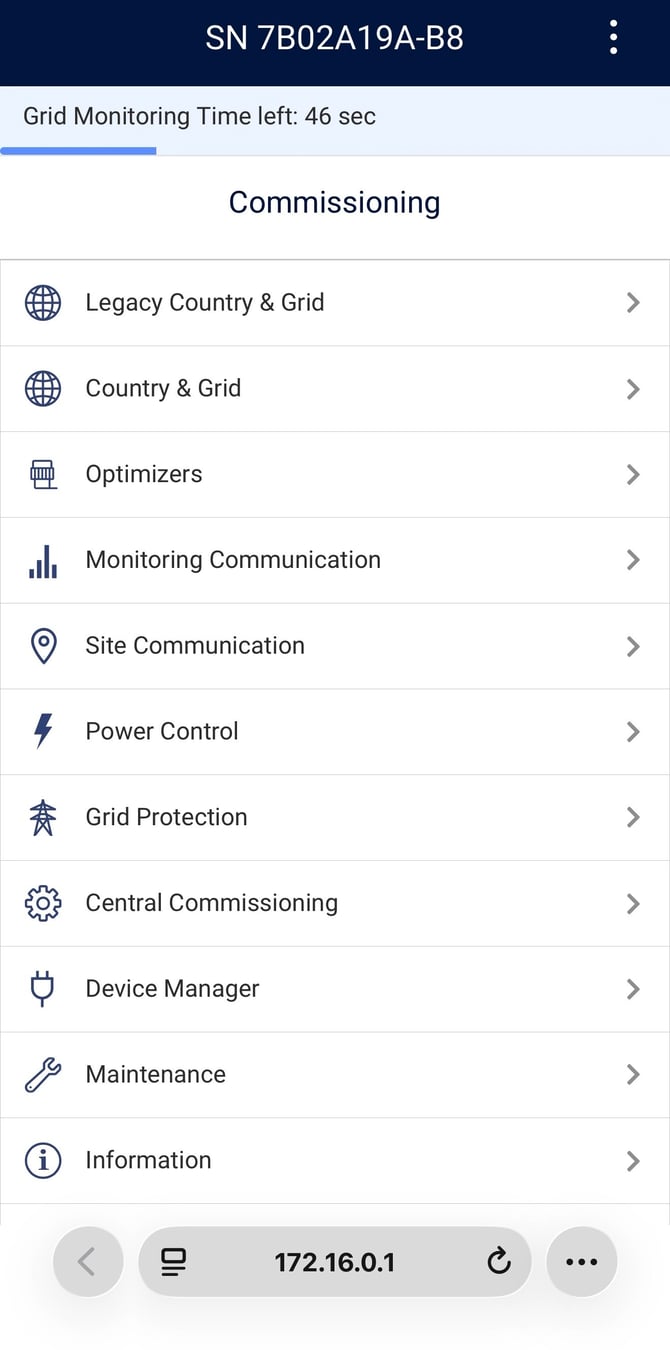Viewport: 670px width, 1350px height.
Task: Tap the Monitoring Communication bar chart icon
Action: tap(43, 560)
